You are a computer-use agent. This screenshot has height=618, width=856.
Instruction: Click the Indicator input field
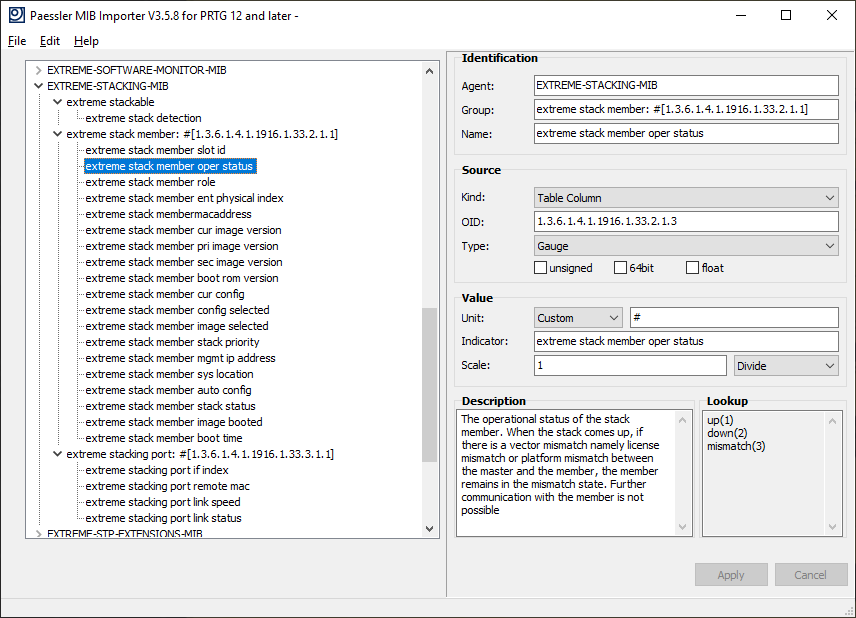[x=686, y=341]
